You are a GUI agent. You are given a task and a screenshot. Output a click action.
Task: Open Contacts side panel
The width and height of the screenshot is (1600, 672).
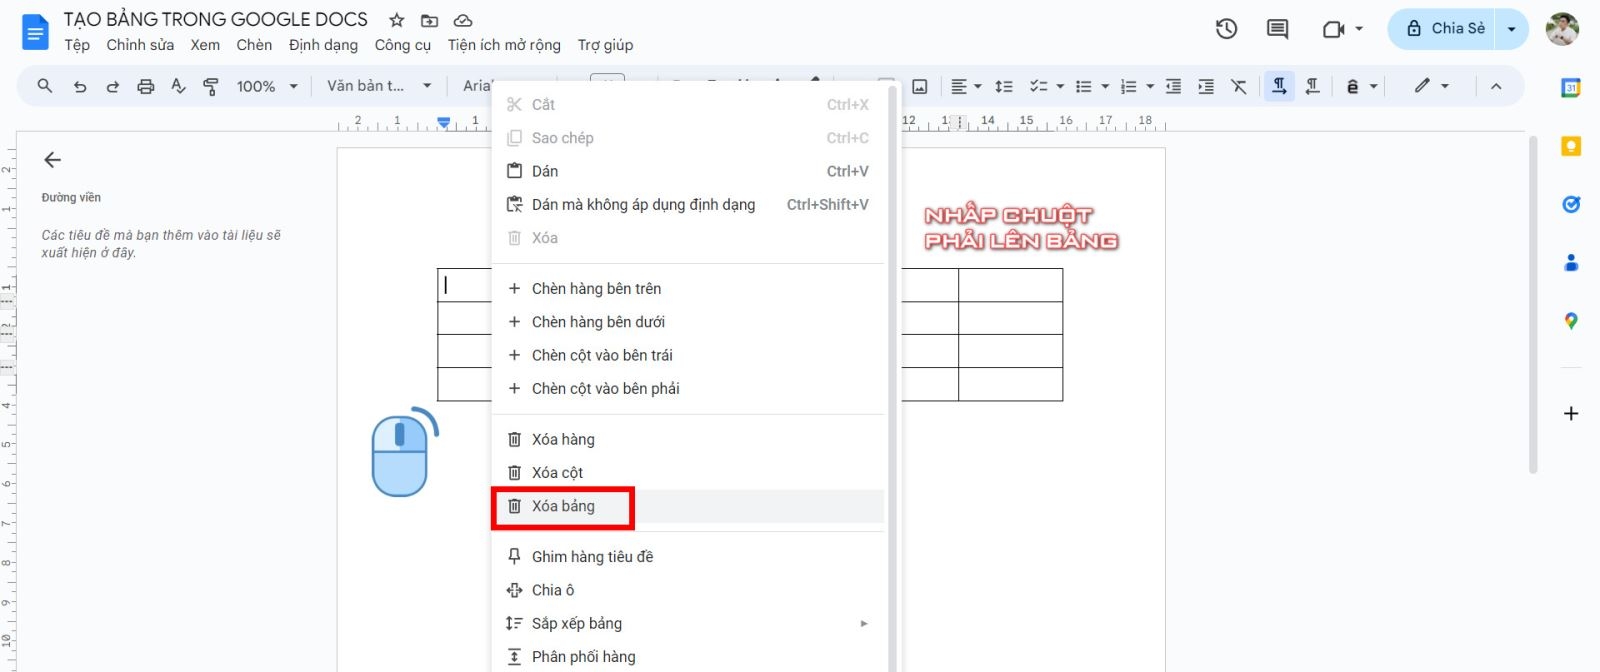click(1571, 263)
